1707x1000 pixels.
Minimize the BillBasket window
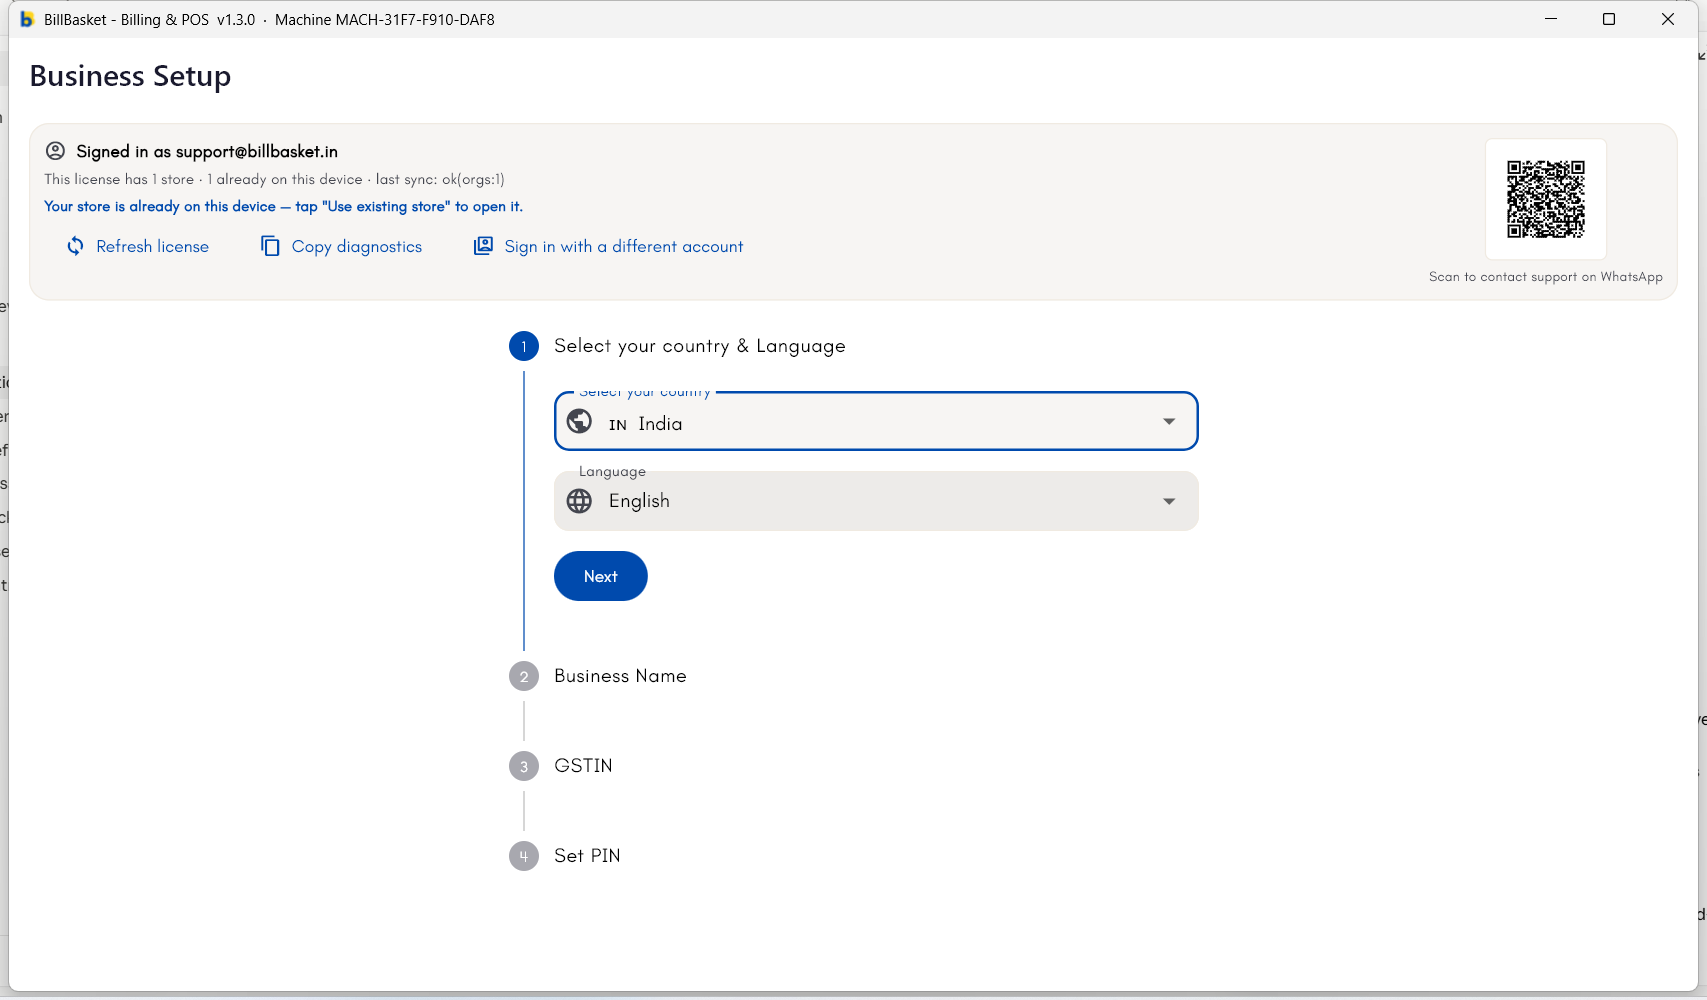1551,19
